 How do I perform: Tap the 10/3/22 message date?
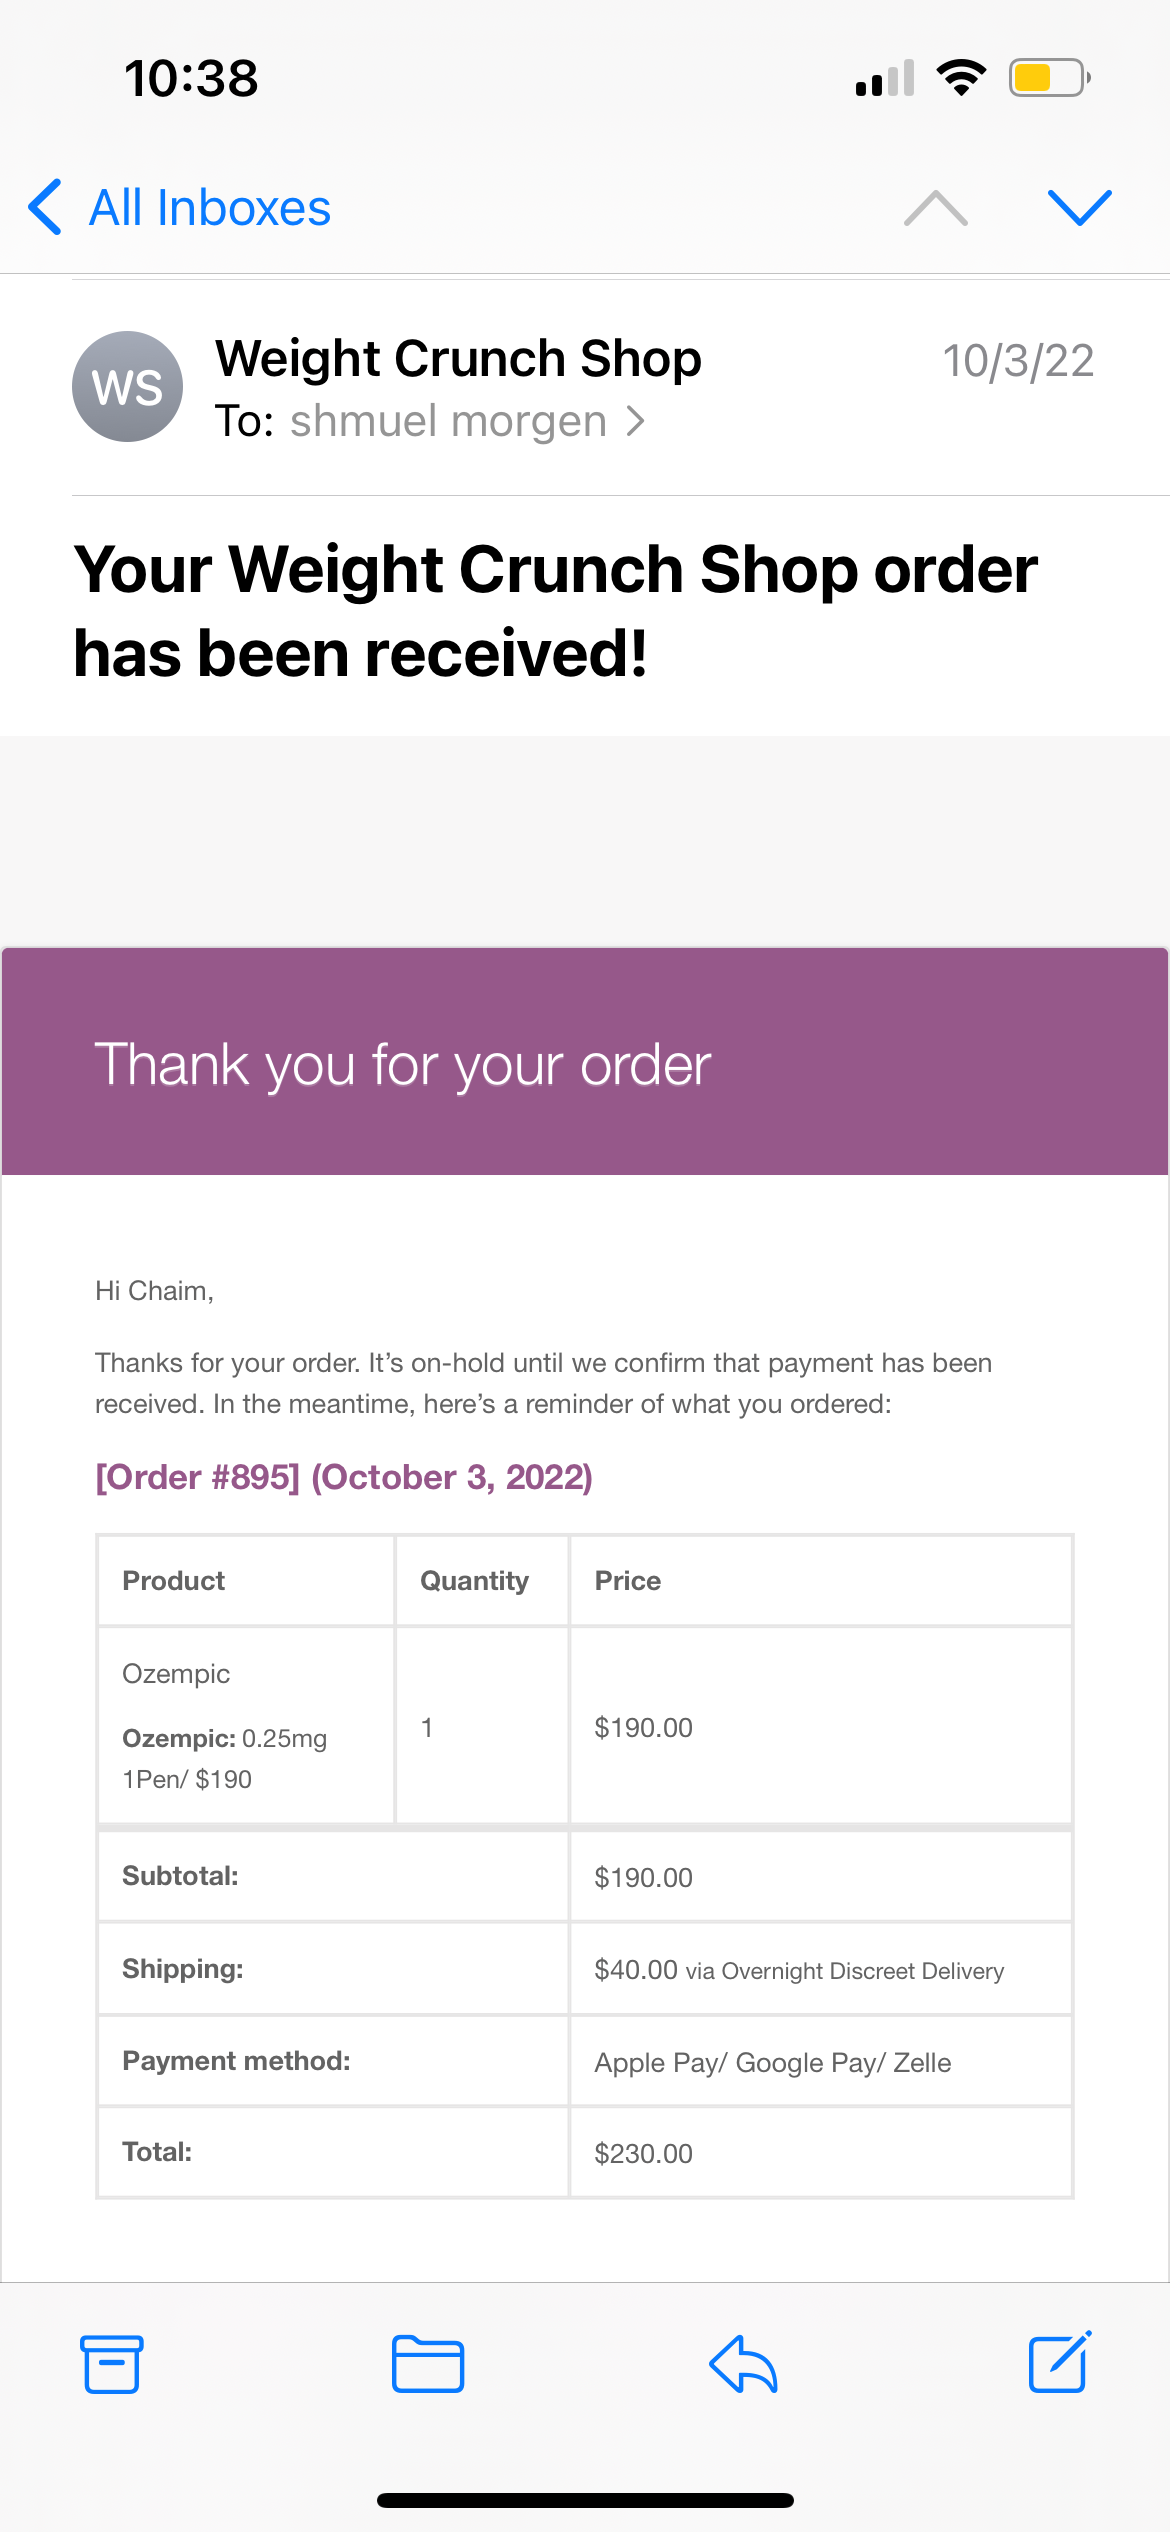click(1018, 361)
